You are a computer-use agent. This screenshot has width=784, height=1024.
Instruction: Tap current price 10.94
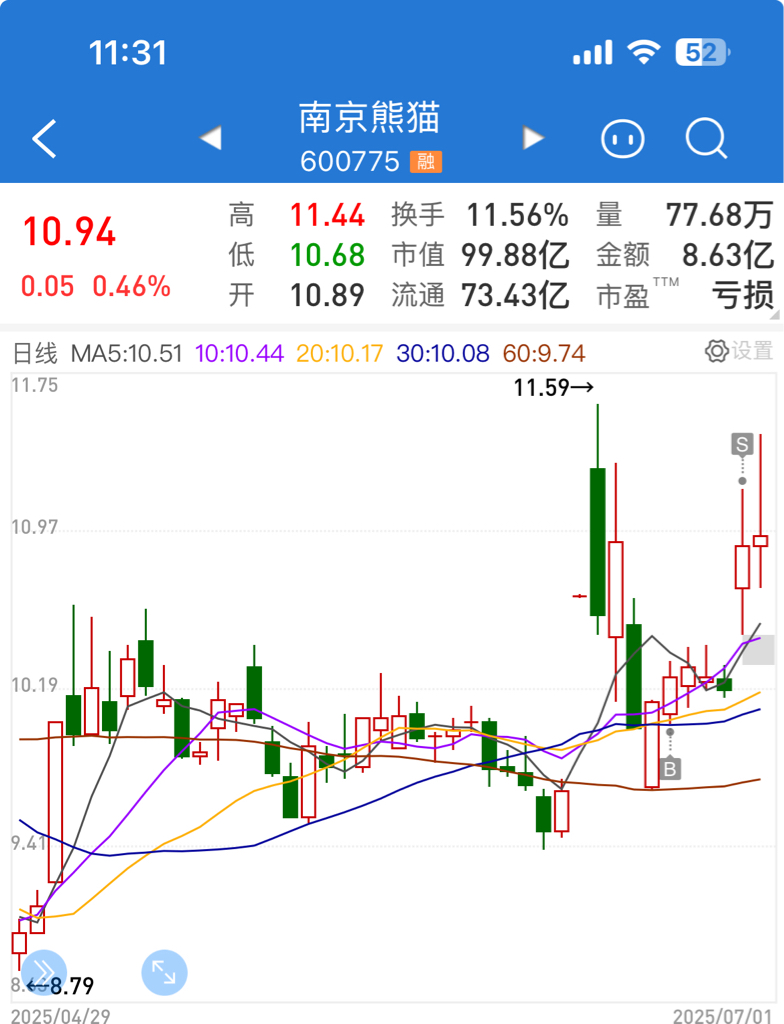(x=69, y=232)
